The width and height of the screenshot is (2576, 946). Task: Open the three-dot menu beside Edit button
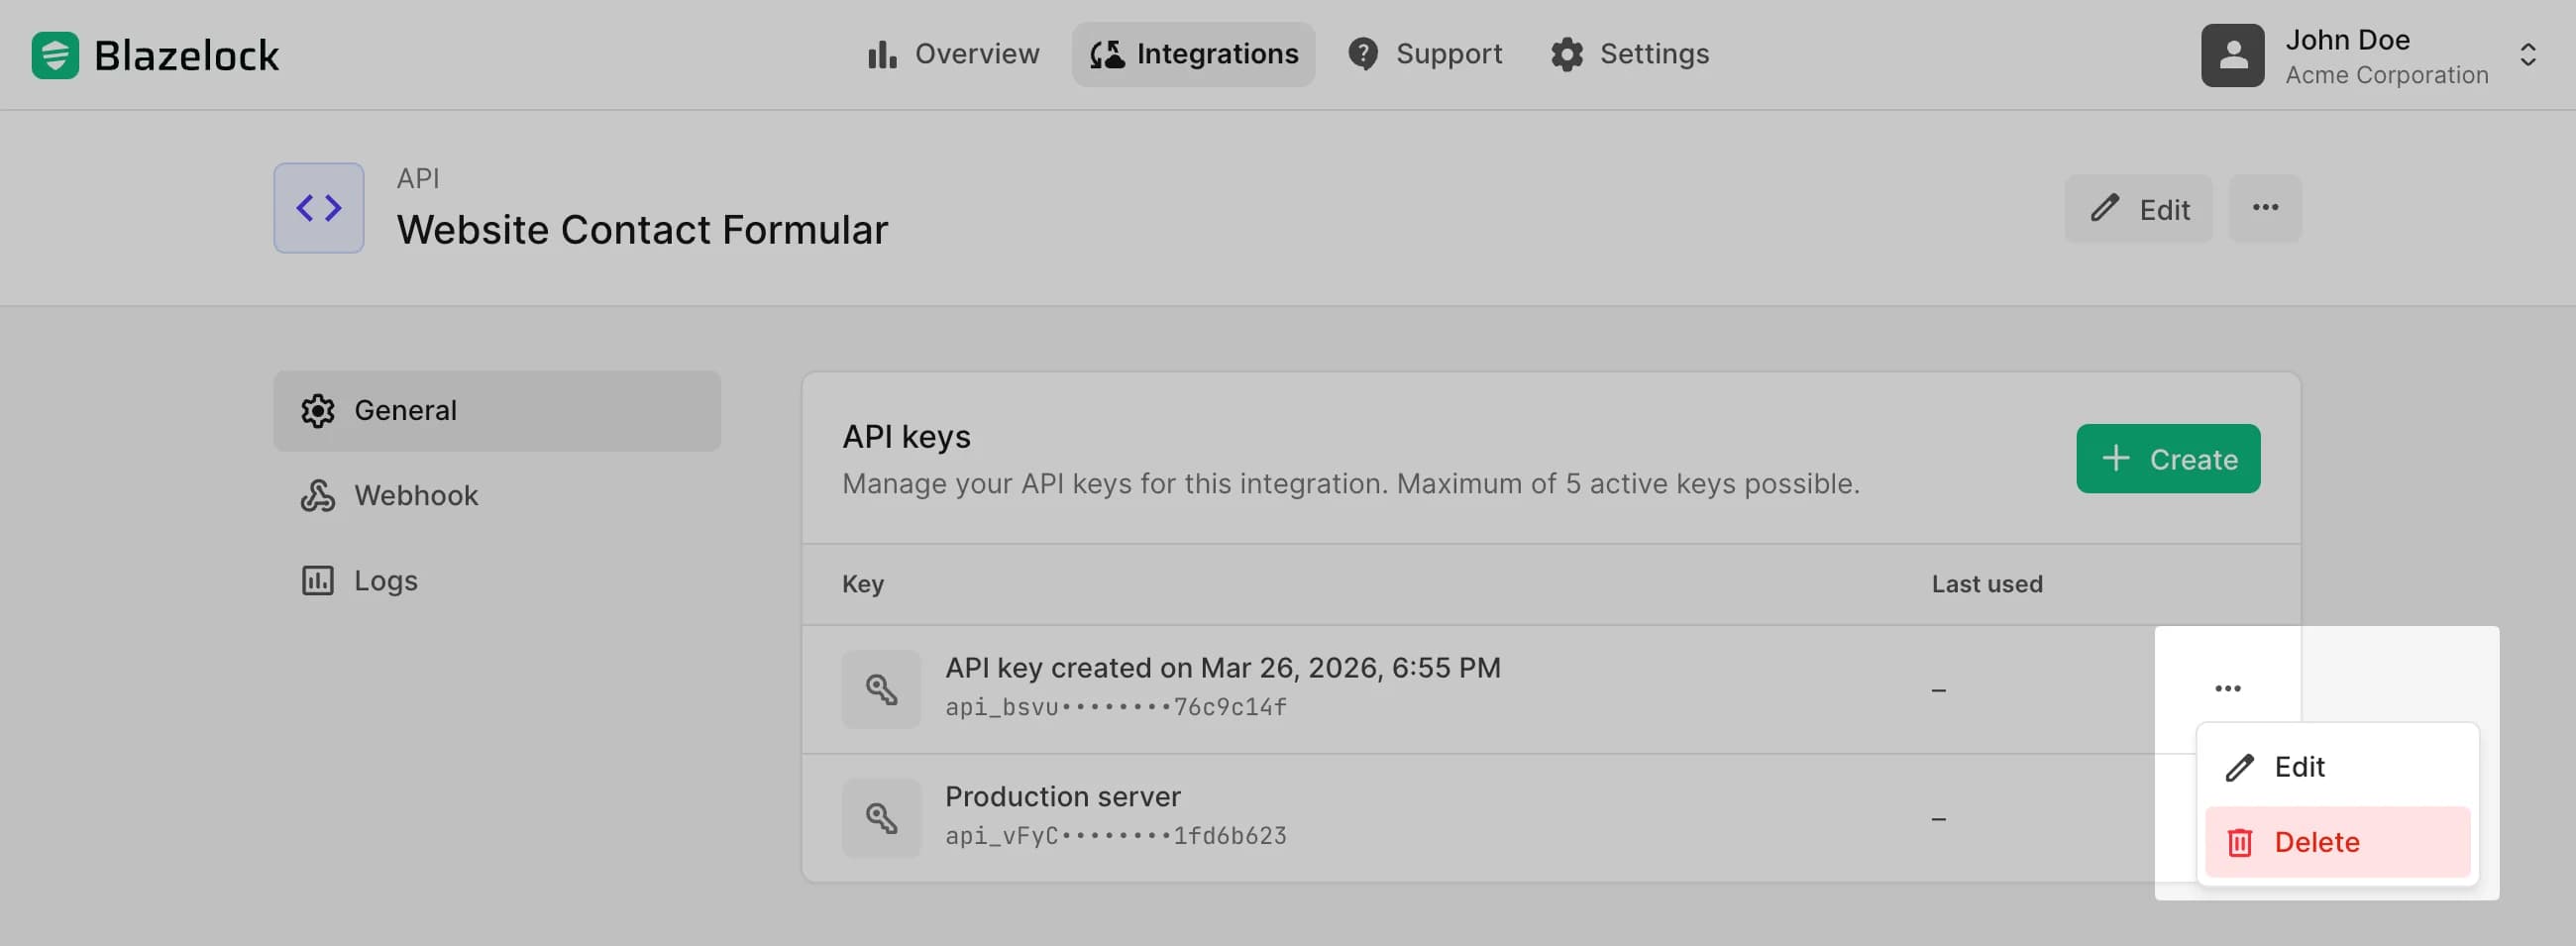pos(2265,208)
